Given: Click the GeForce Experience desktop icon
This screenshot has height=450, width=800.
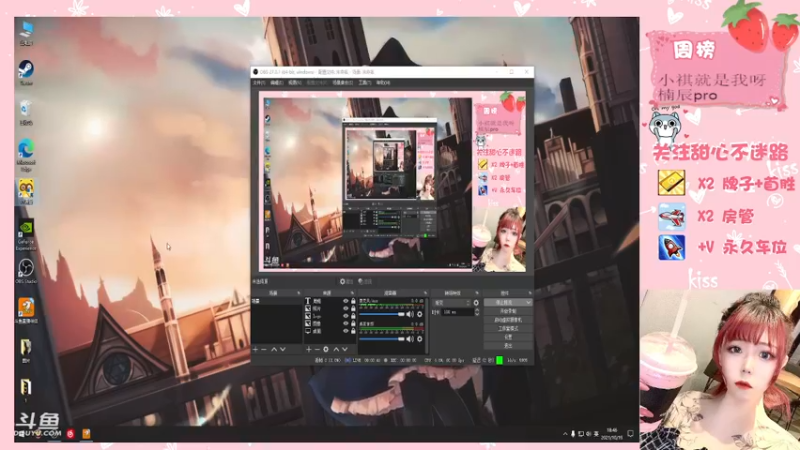Looking at the screenshot, I should point(26,235).
